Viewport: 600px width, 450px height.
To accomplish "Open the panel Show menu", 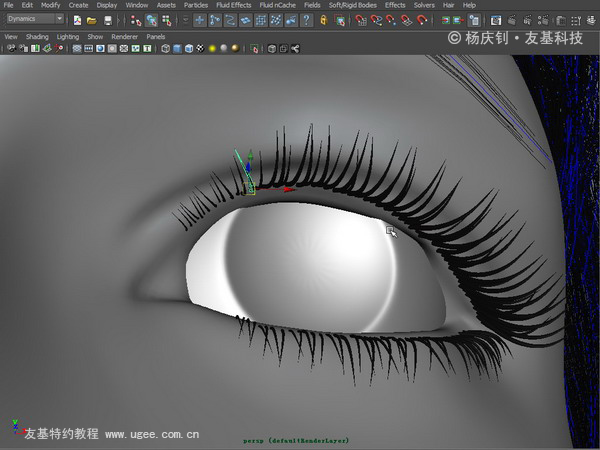I will [x=95, y=37].
